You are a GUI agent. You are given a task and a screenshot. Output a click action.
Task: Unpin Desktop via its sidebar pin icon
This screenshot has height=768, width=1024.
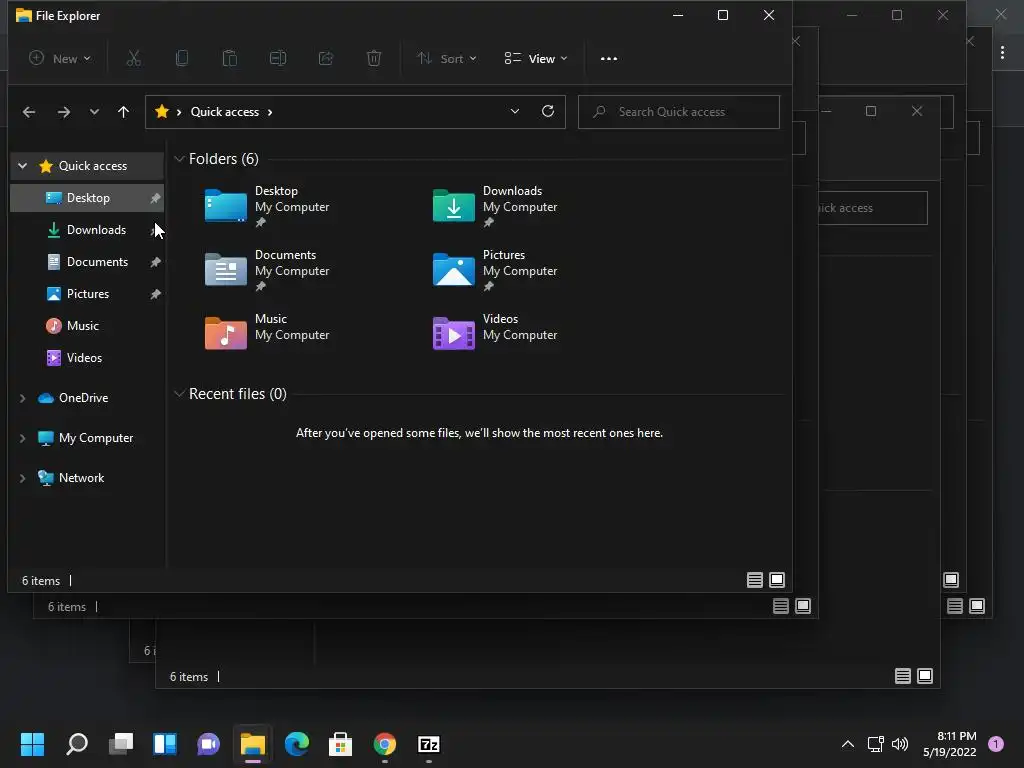[155, 198]
